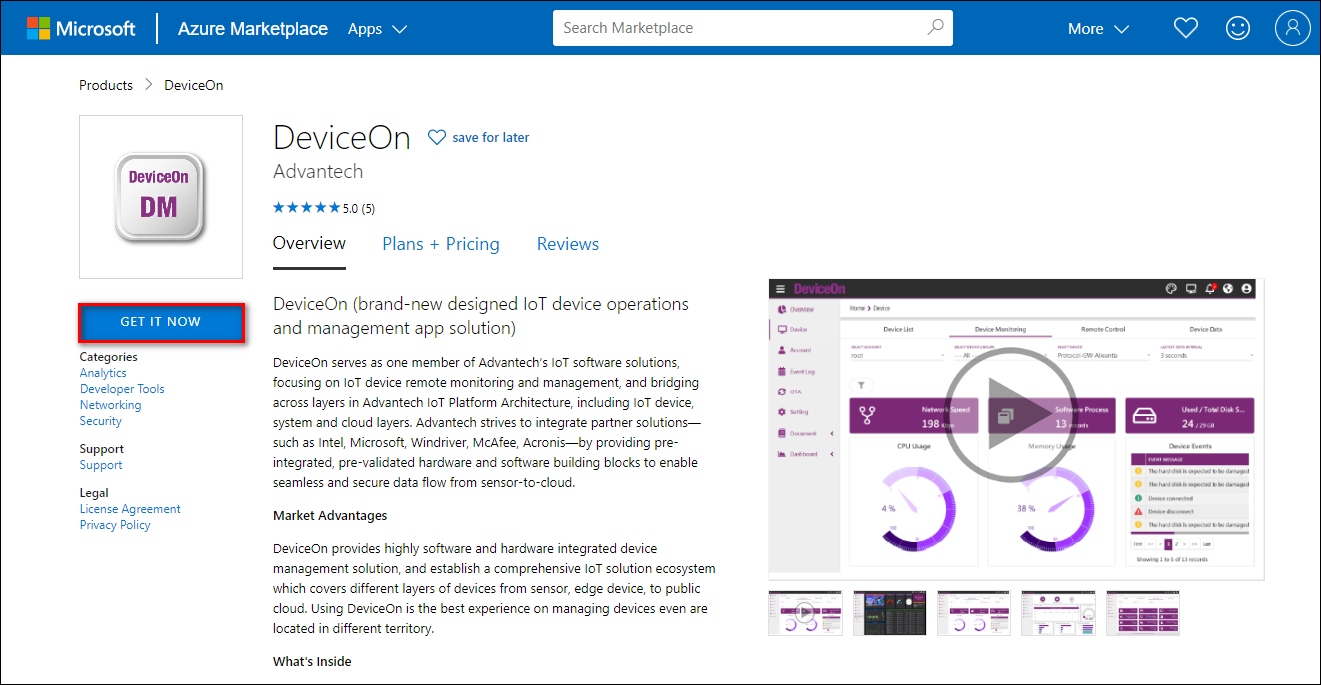The width and height of the screenshot is (1321, 685).
Task: Click the DeviceOn DM product logo
Action: 160,197
